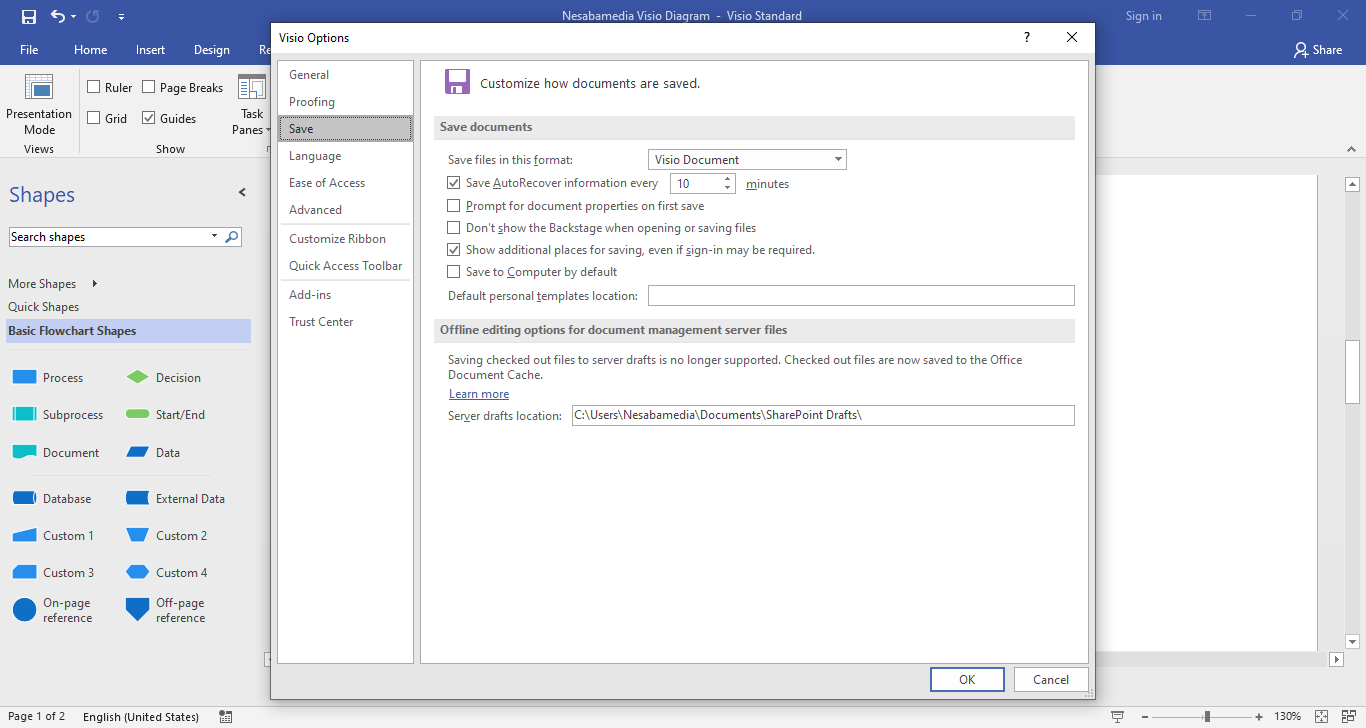1366x728 pixels.
Task: Click the Decision shape icon
Action: [x=137, y=377]
